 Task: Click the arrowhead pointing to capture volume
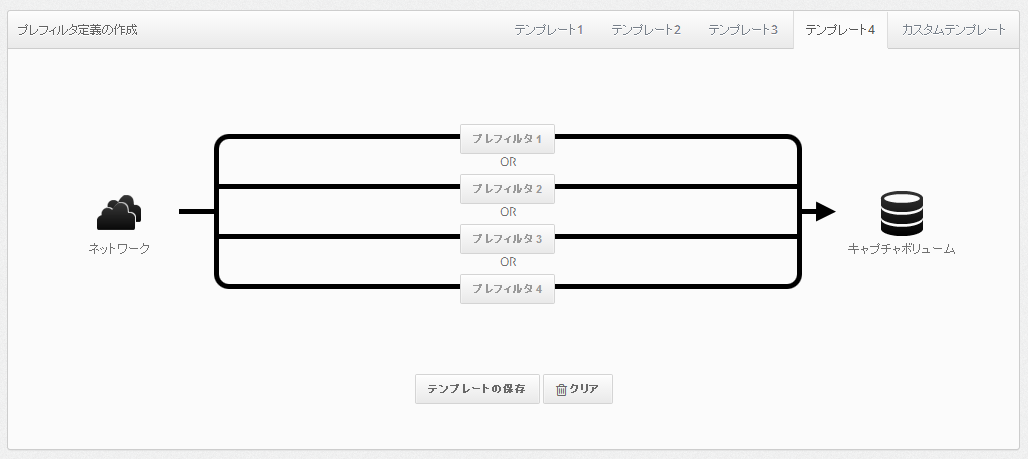coord(825,212)
